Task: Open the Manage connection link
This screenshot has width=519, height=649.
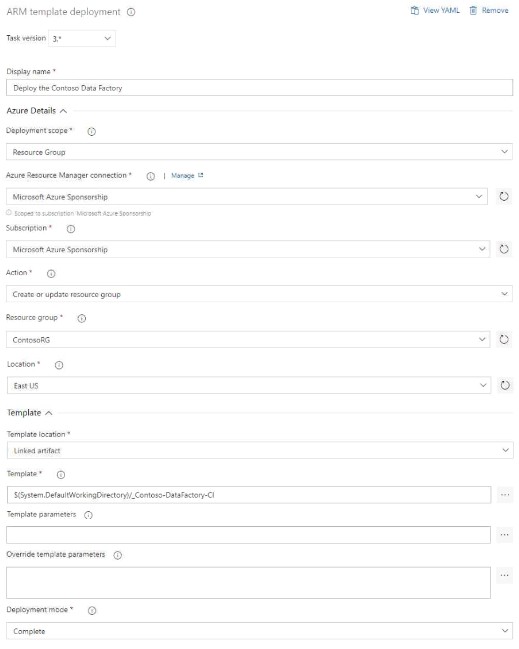Action: pos(187,175)
